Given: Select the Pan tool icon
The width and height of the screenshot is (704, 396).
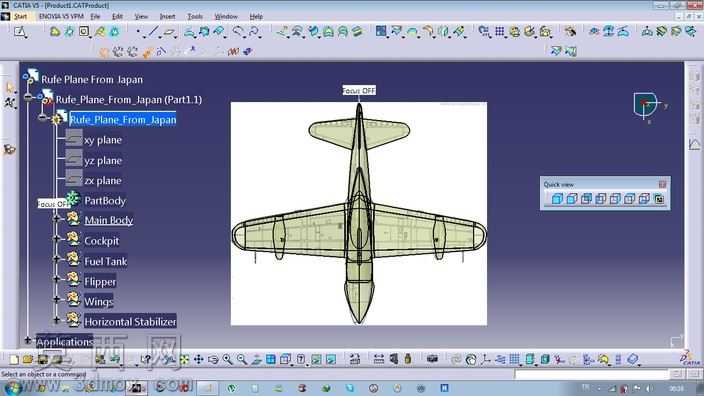Looking at the screenshot, I should 198,359.
